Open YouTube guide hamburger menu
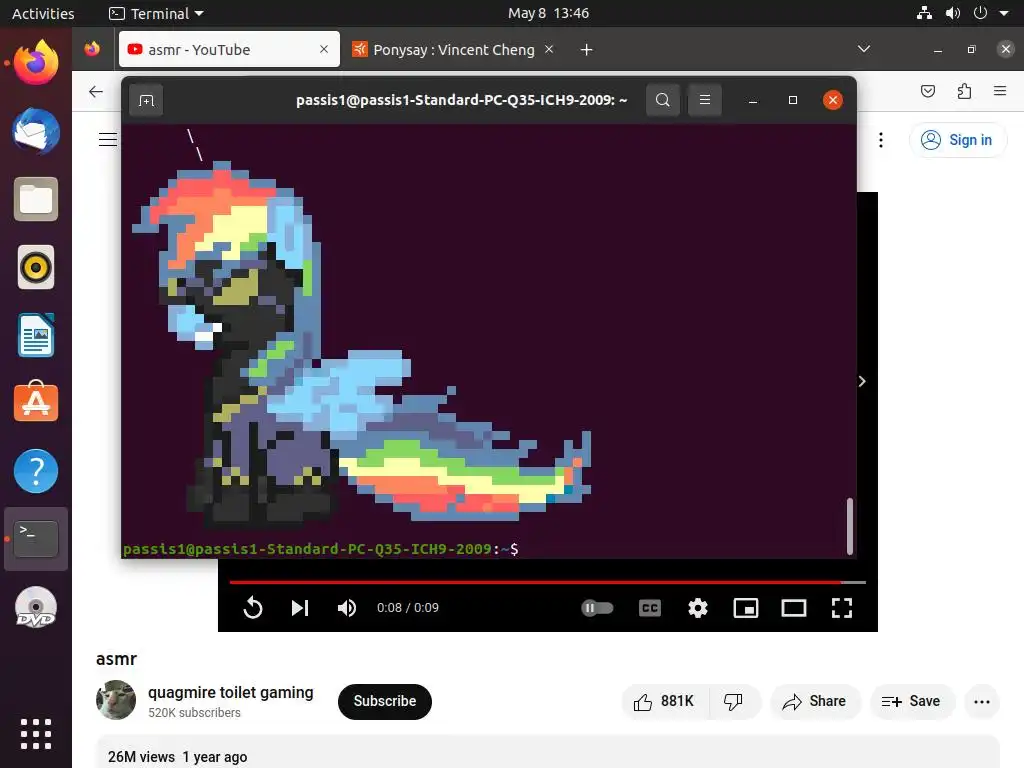 click(x=108, y=139)
